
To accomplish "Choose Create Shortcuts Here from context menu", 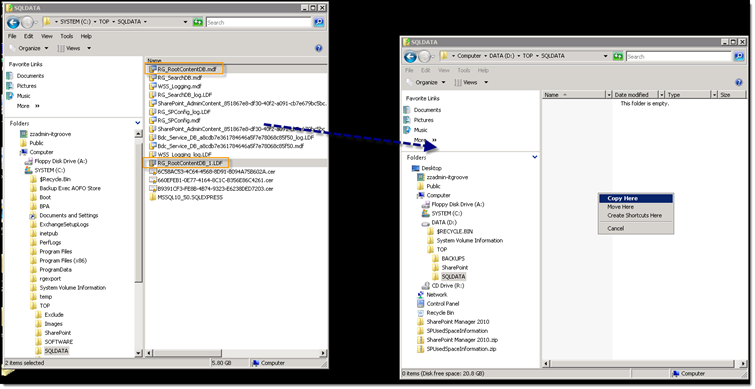I will pyautogui.click(x=636, y=216).
